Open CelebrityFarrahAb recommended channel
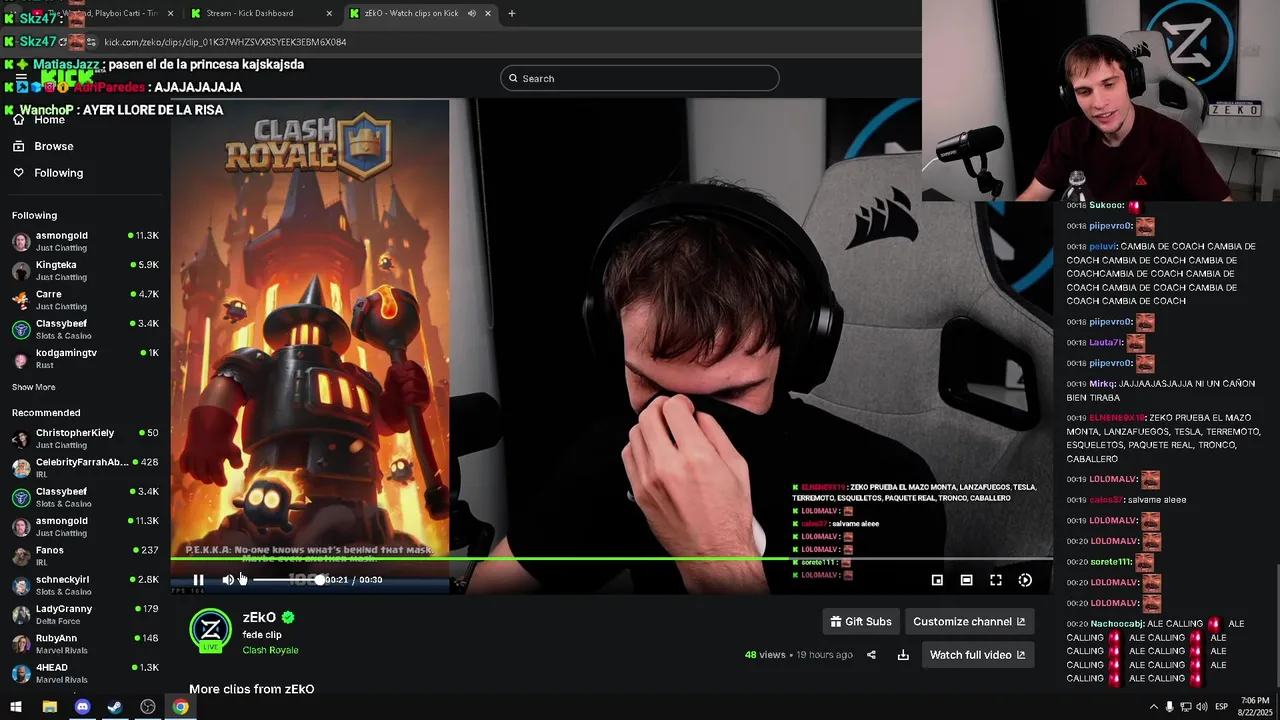The image size is (1280, 720). (x=85, y=468)
